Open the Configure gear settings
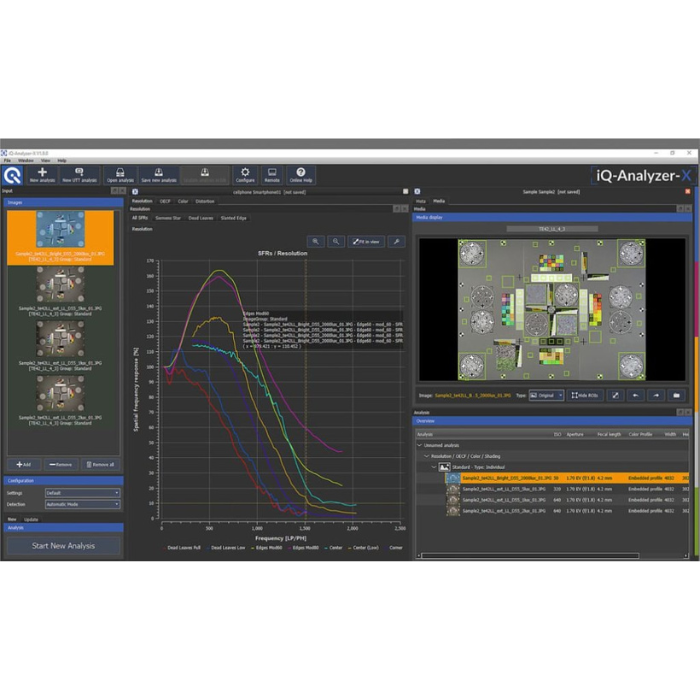 (245, 175)
